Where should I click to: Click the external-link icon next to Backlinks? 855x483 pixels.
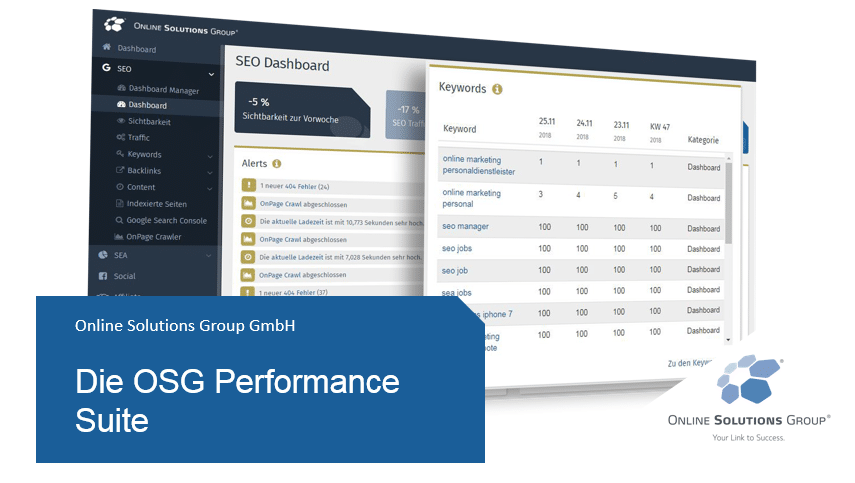click(x=120, y=170)
